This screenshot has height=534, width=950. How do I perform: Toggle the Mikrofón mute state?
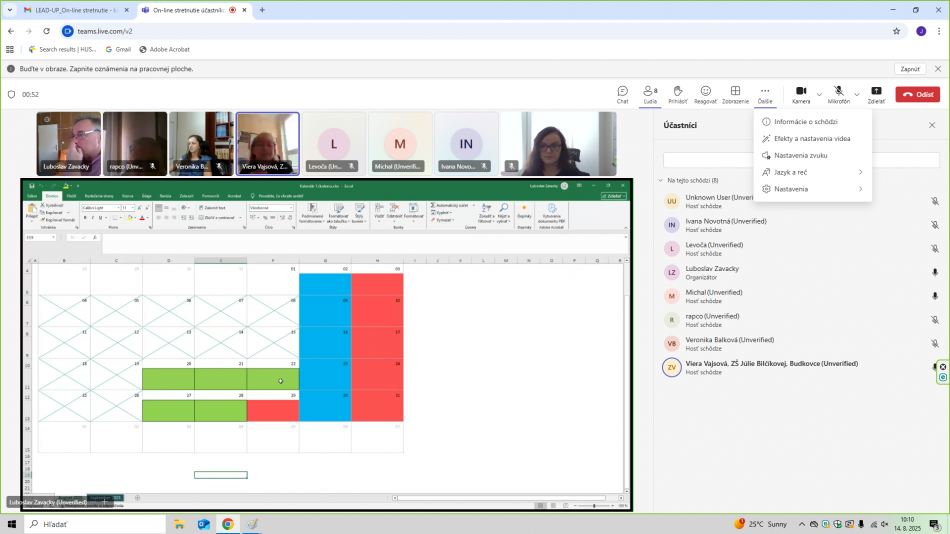point(838,92)
